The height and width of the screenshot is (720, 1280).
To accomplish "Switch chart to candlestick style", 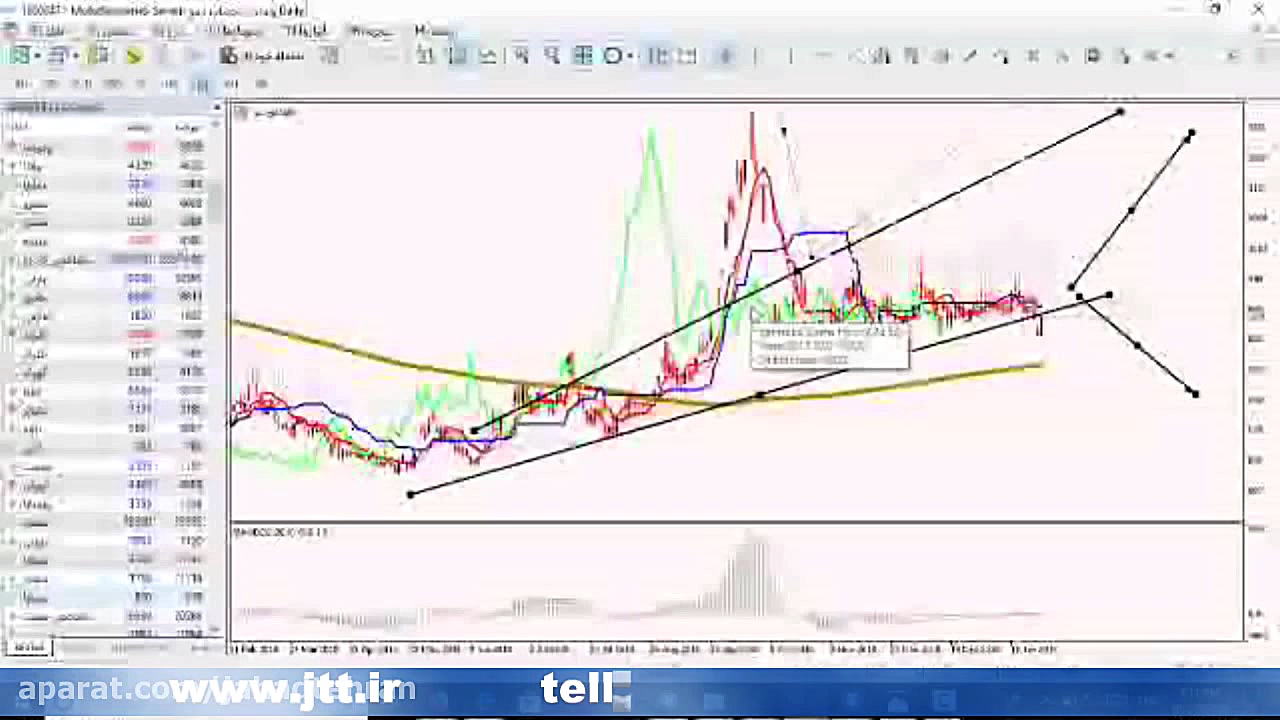I will pyautogui.click(x=457, y=56).
